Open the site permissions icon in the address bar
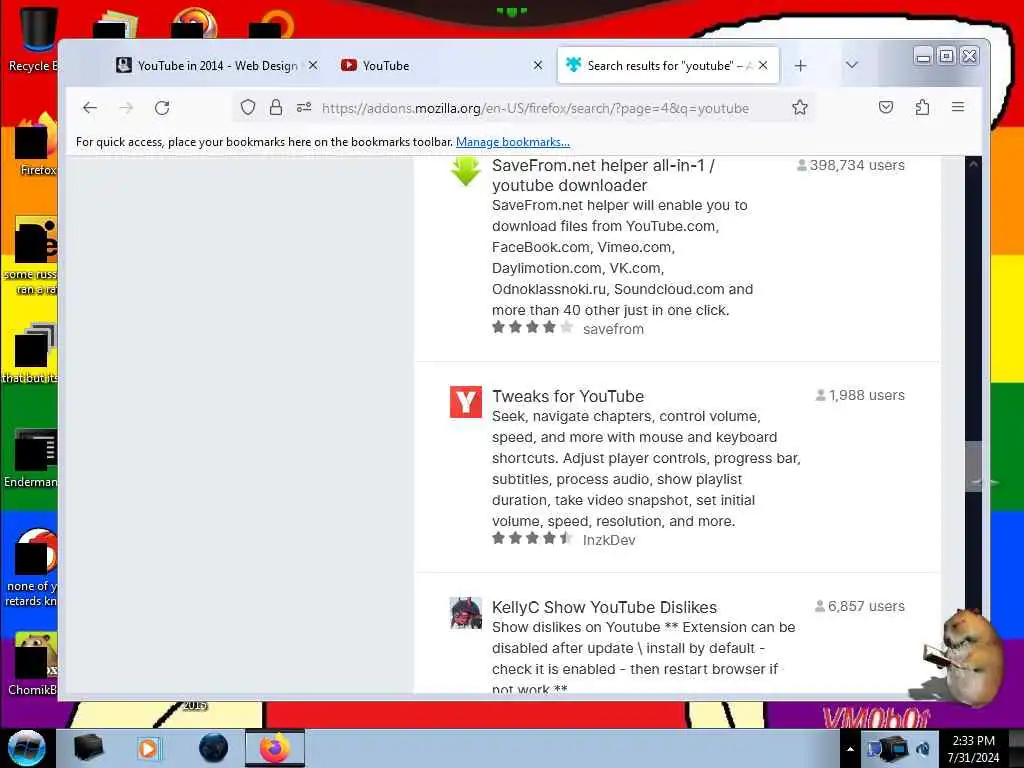1024x768 pixels. [x=304, y=107]
